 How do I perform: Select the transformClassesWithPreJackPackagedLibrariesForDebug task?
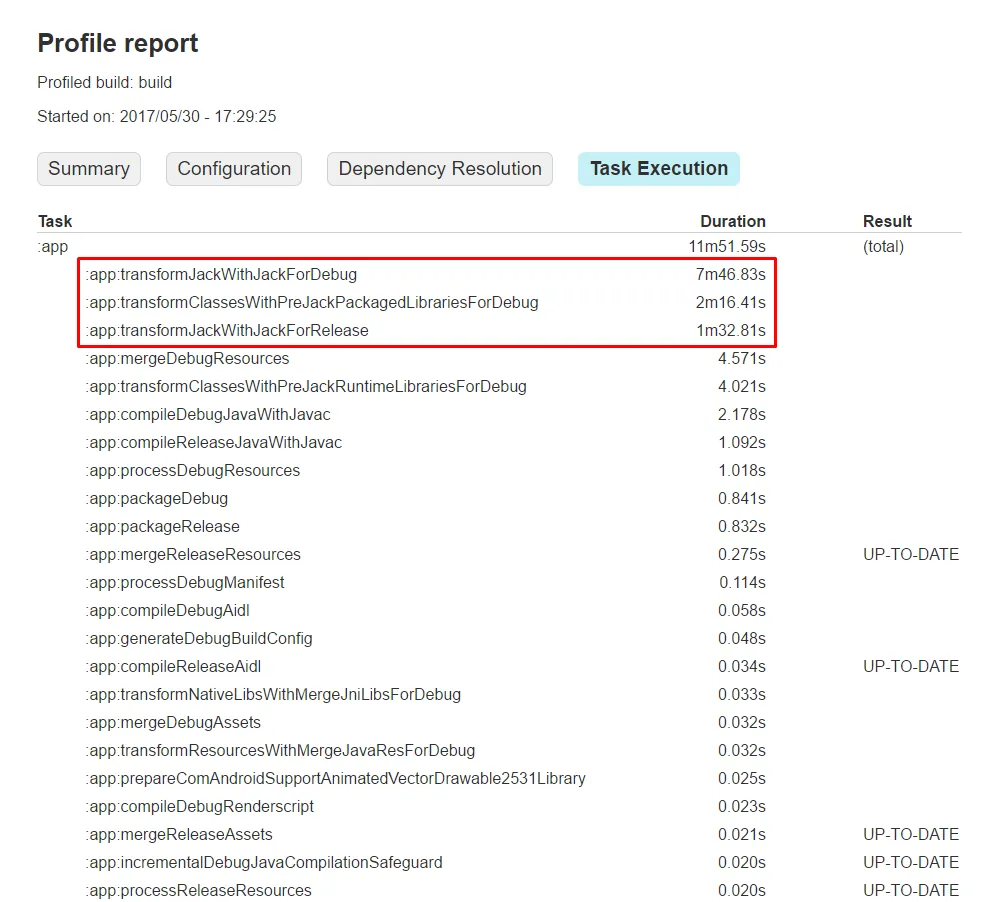click(312, 302)
